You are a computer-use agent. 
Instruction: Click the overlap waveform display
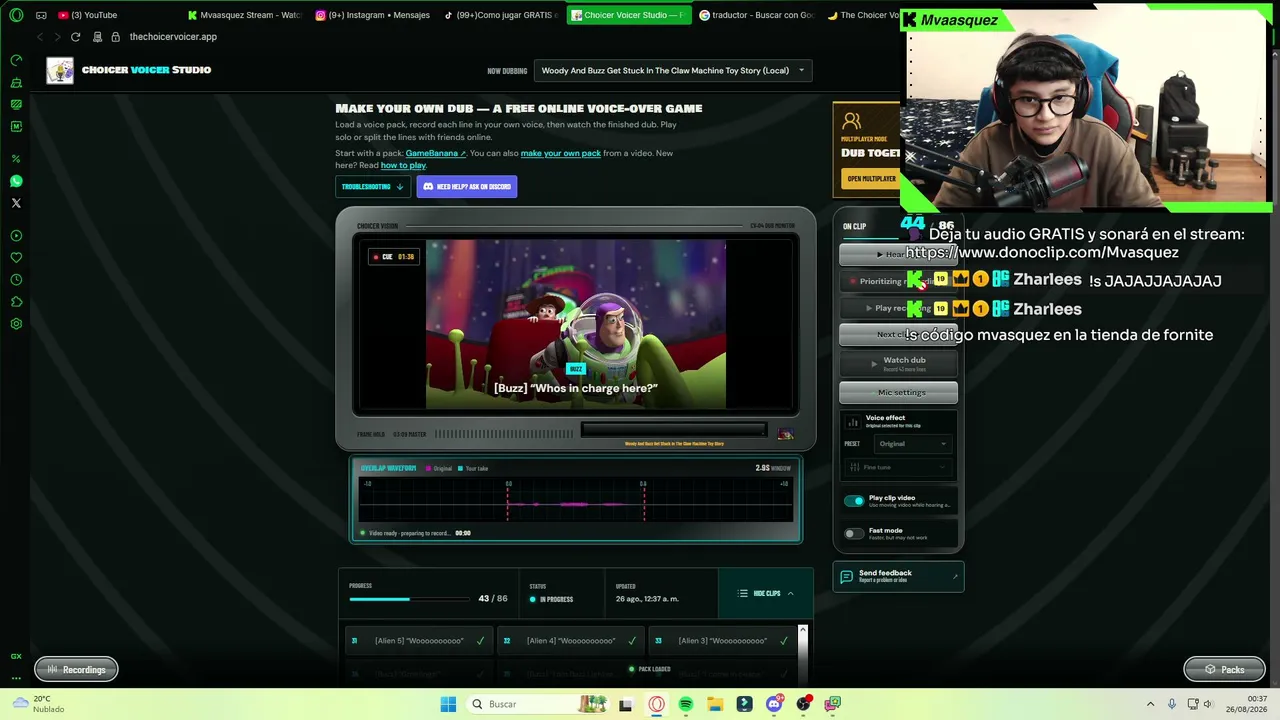(576, 500)
